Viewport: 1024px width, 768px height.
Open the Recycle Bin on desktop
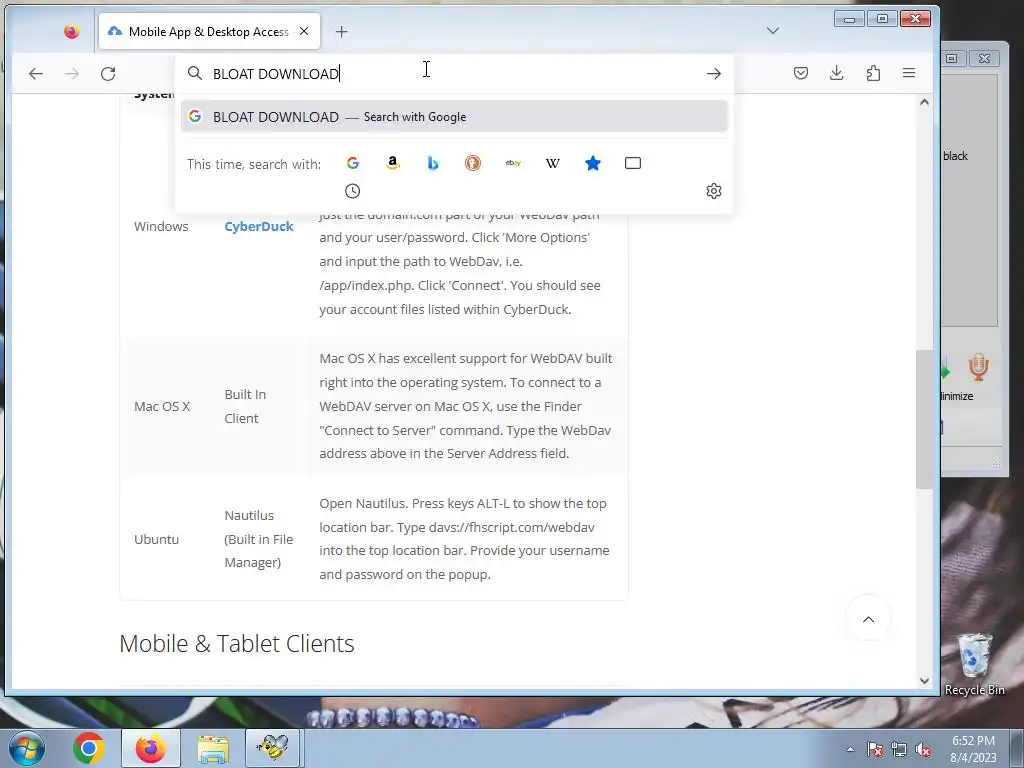[974, 665]
